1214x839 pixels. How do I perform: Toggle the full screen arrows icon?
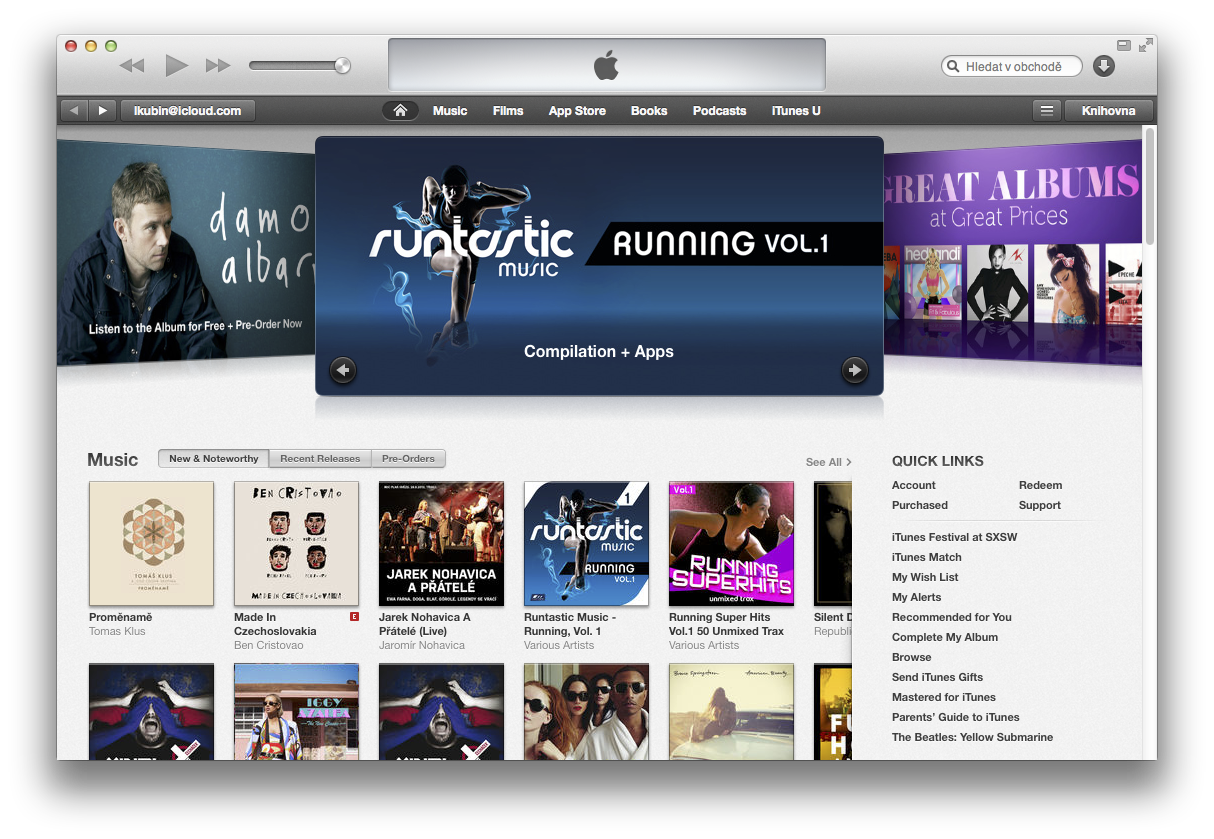1146,45
